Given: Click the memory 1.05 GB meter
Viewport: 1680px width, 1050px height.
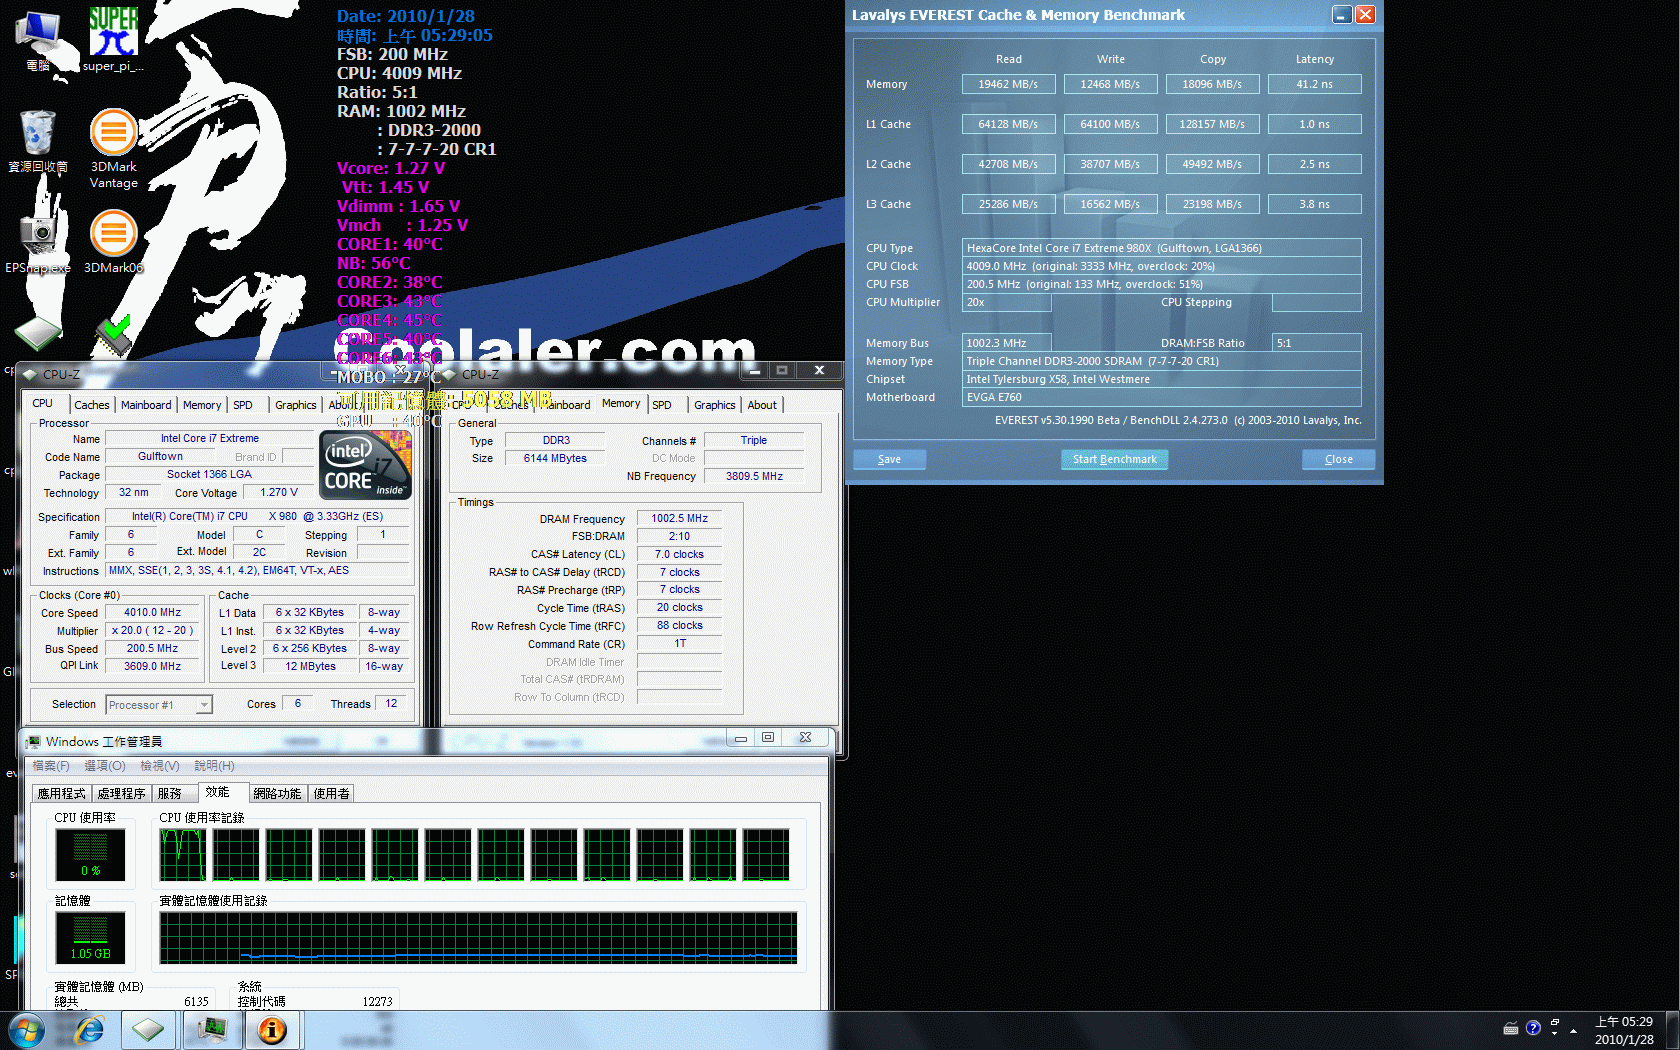Looking at the screenshot, I should click(90, 938).
